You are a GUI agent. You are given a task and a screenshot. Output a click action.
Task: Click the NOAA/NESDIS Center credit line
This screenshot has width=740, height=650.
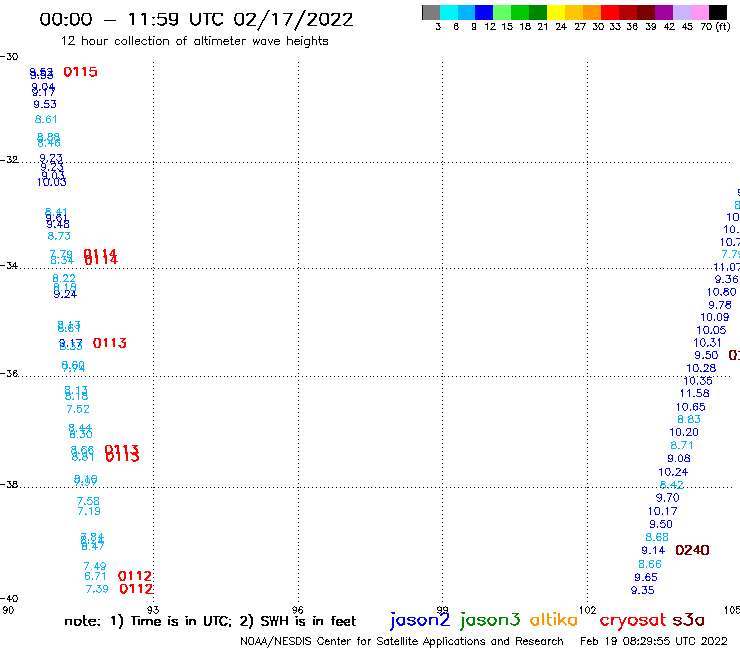click(x=402, y=641)
